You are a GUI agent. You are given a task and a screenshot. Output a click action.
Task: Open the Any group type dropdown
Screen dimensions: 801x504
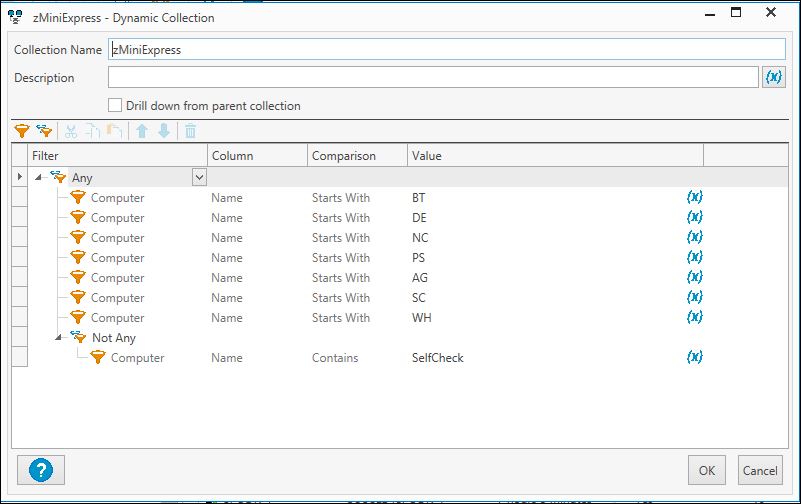(199, 177)
